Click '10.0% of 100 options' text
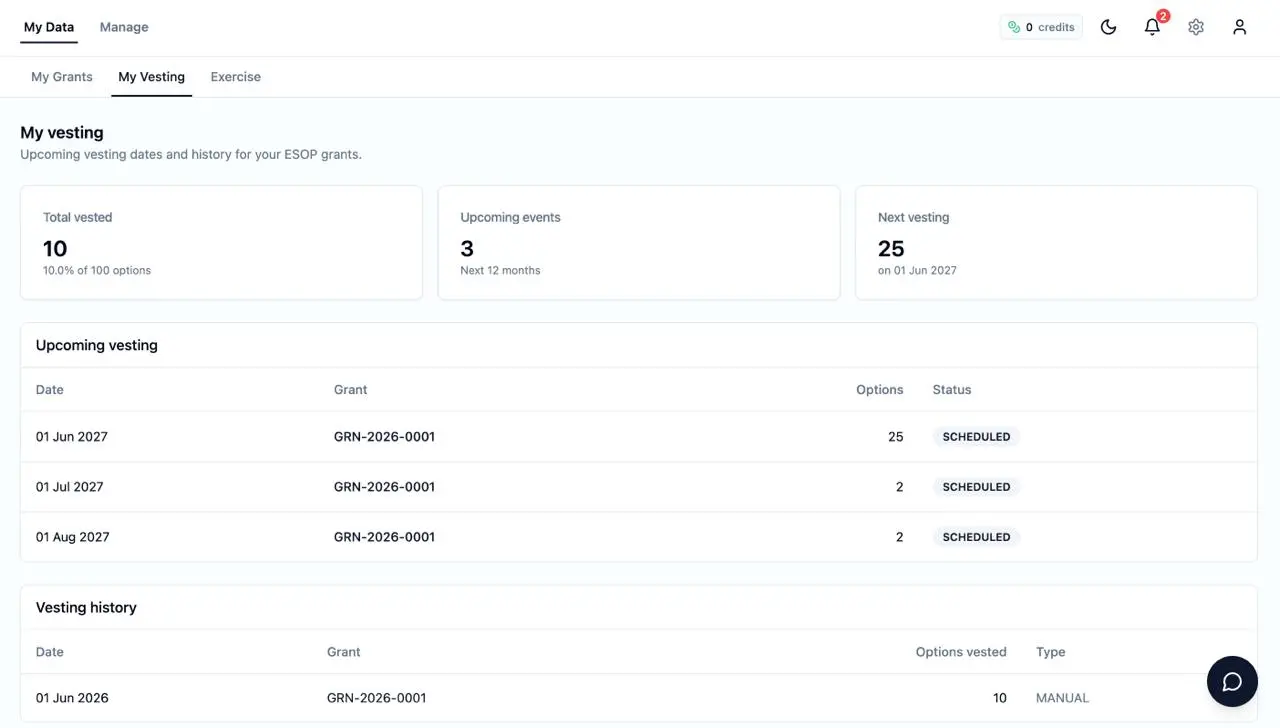 tap(97, 270)
